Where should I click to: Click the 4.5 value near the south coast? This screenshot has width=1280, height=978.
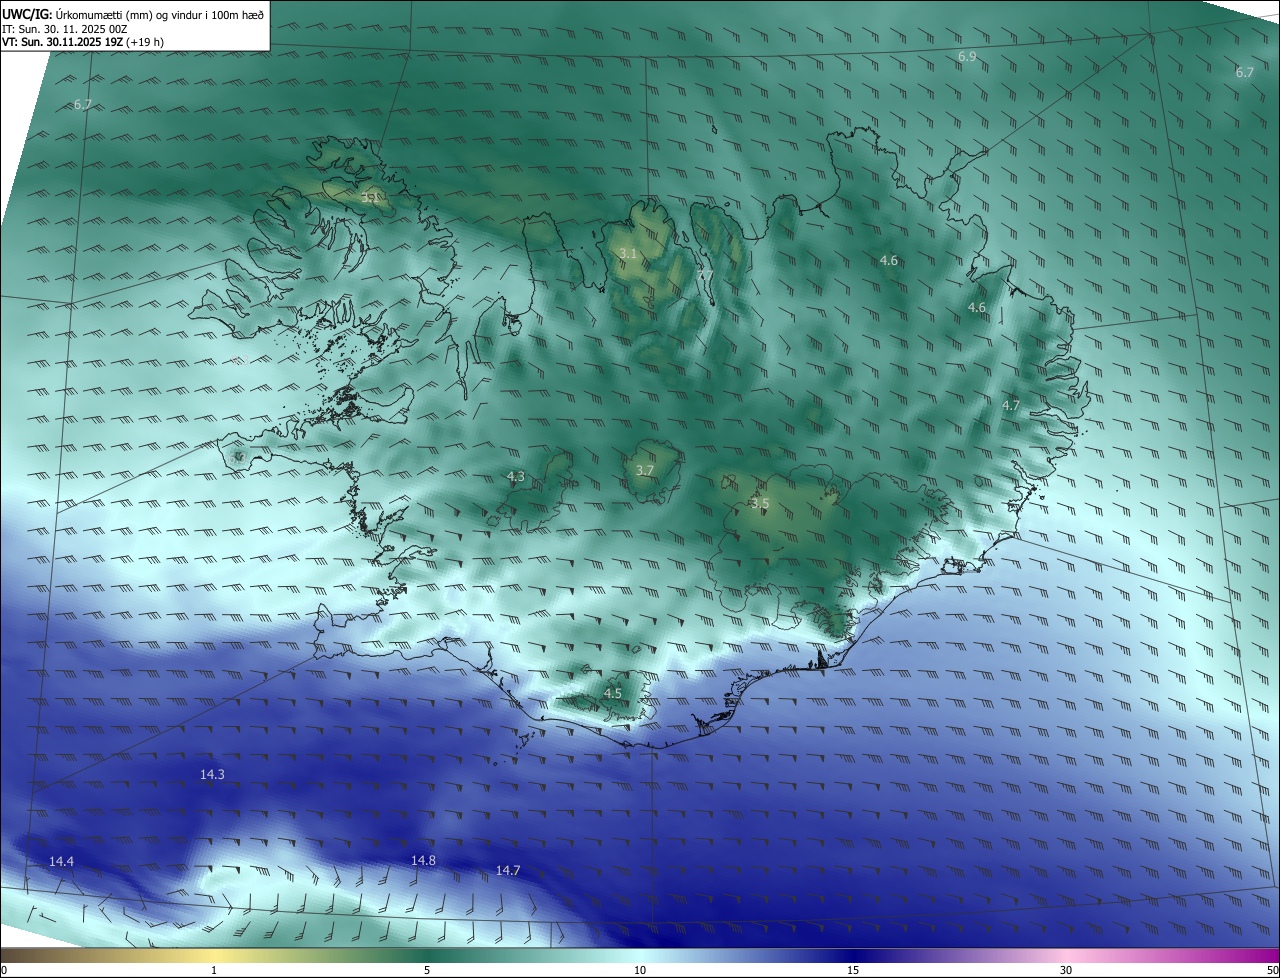612,693
